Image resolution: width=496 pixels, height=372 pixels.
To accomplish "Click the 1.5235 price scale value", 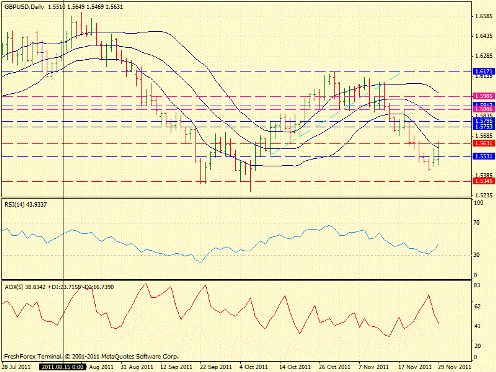I will 484,195.
